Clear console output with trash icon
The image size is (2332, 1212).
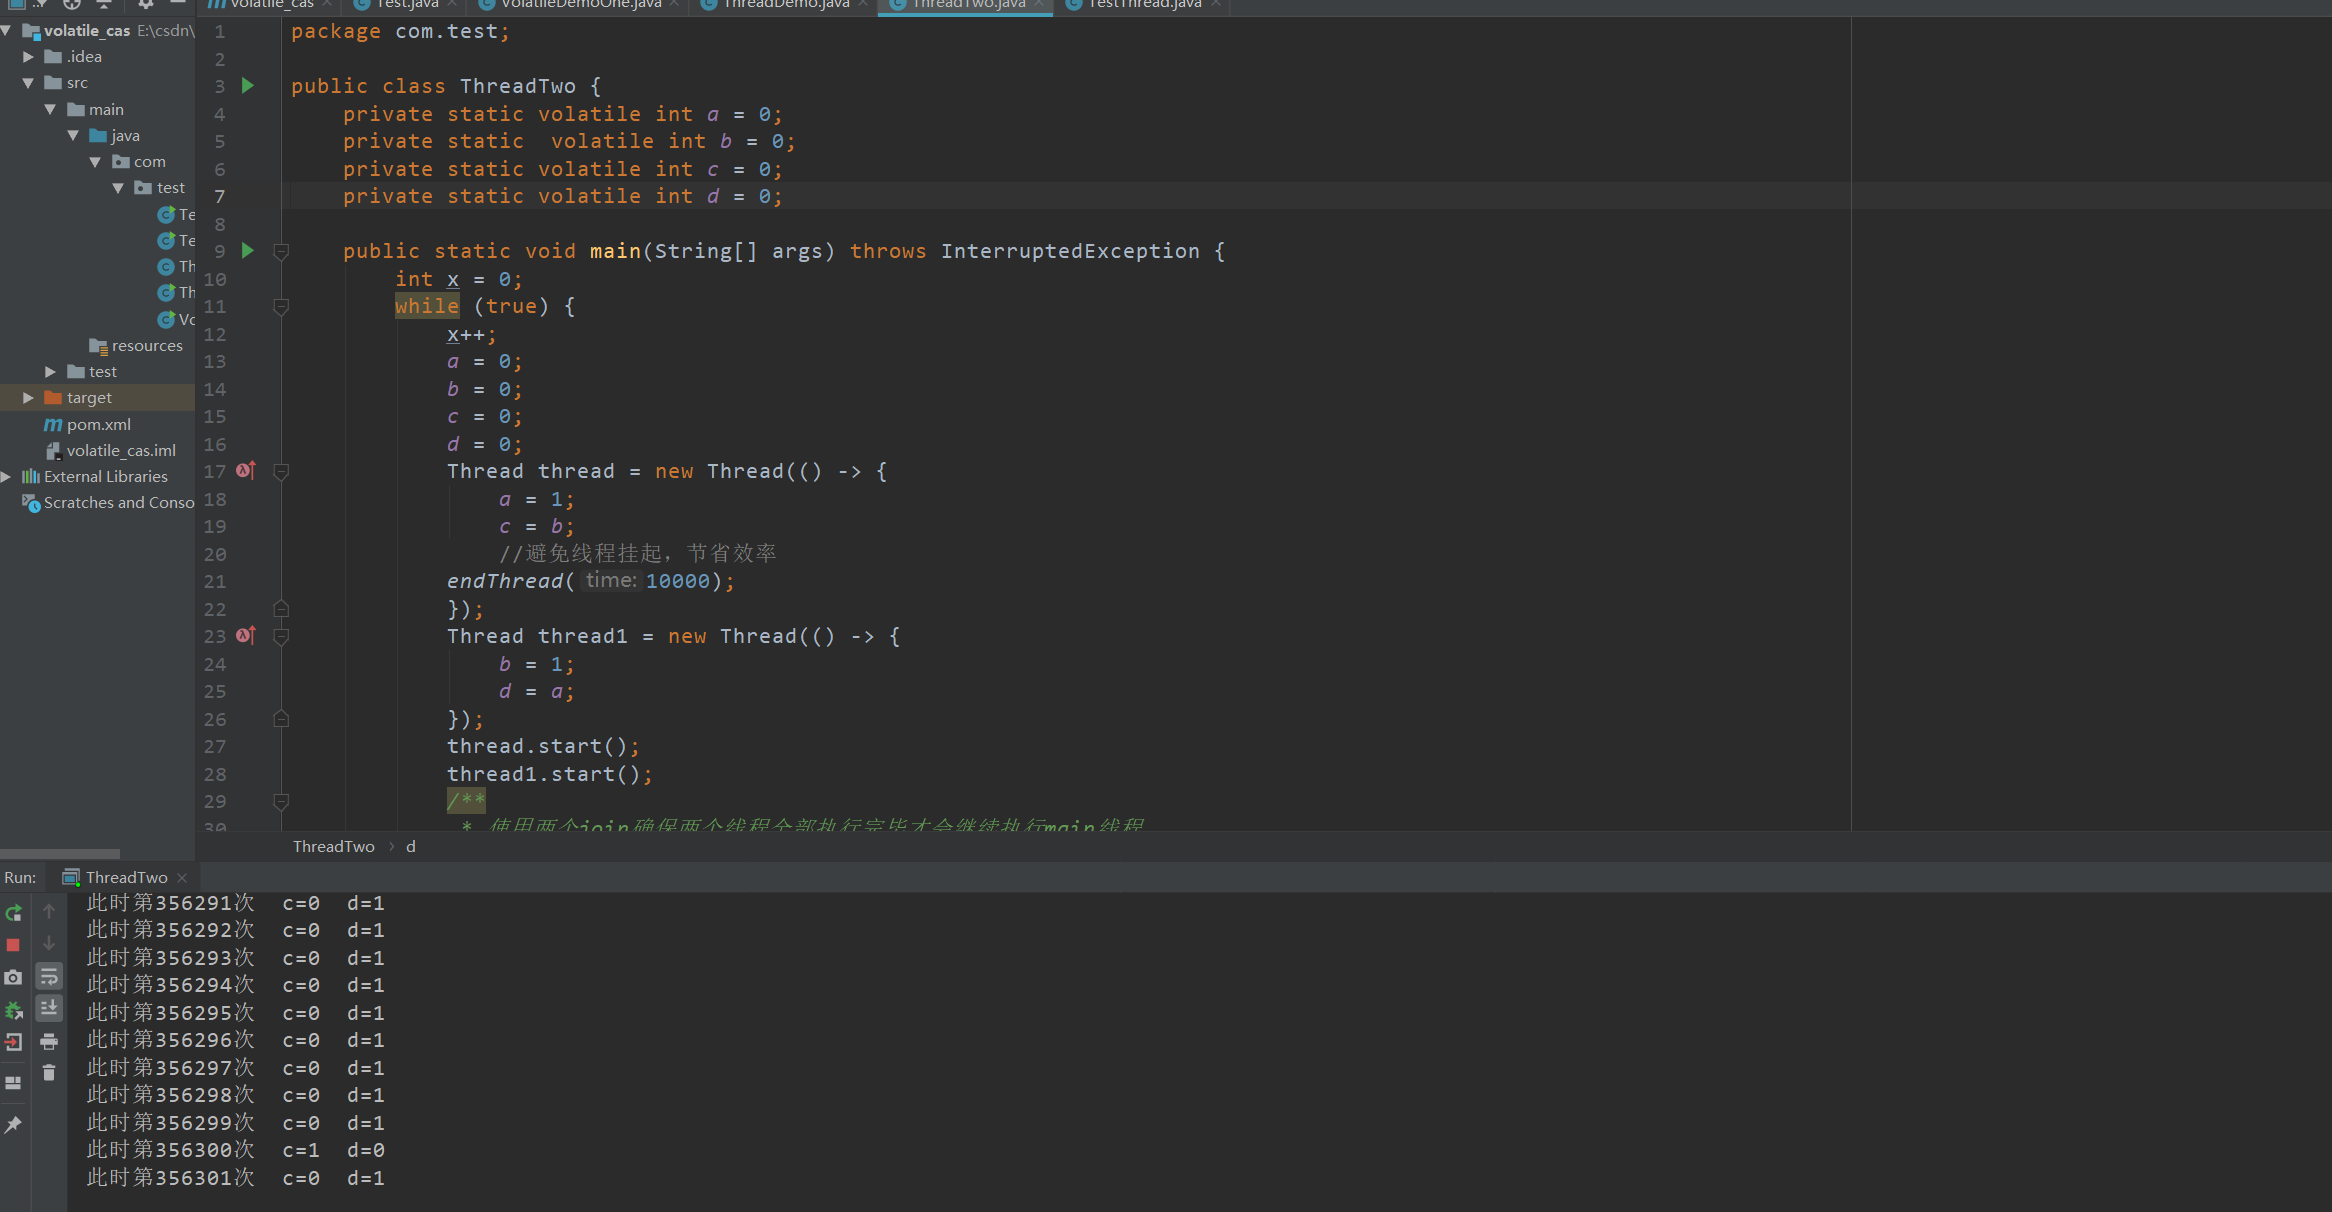click(x=48, y=1073)
